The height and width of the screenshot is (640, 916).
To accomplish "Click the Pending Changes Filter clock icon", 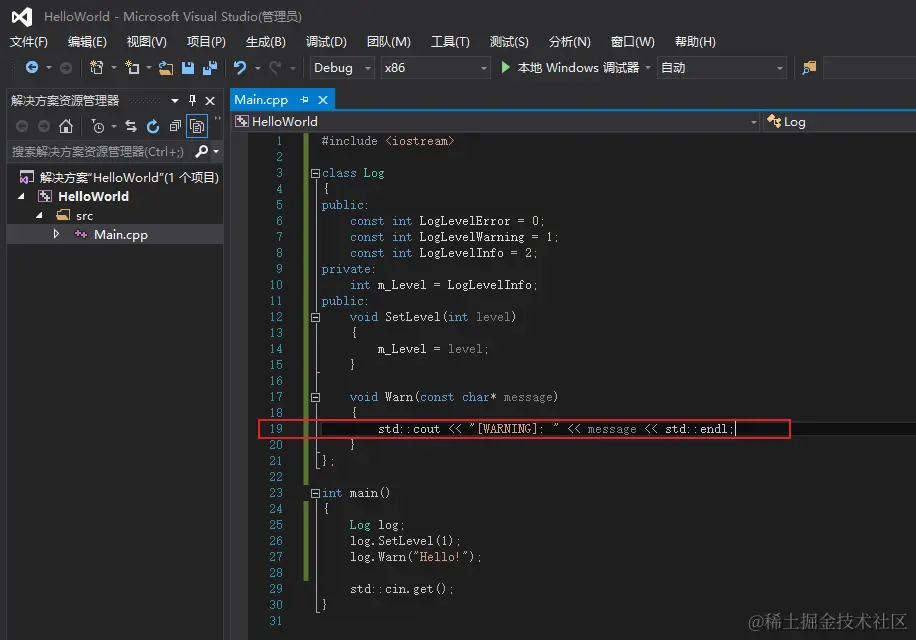I will pos(98,126).
